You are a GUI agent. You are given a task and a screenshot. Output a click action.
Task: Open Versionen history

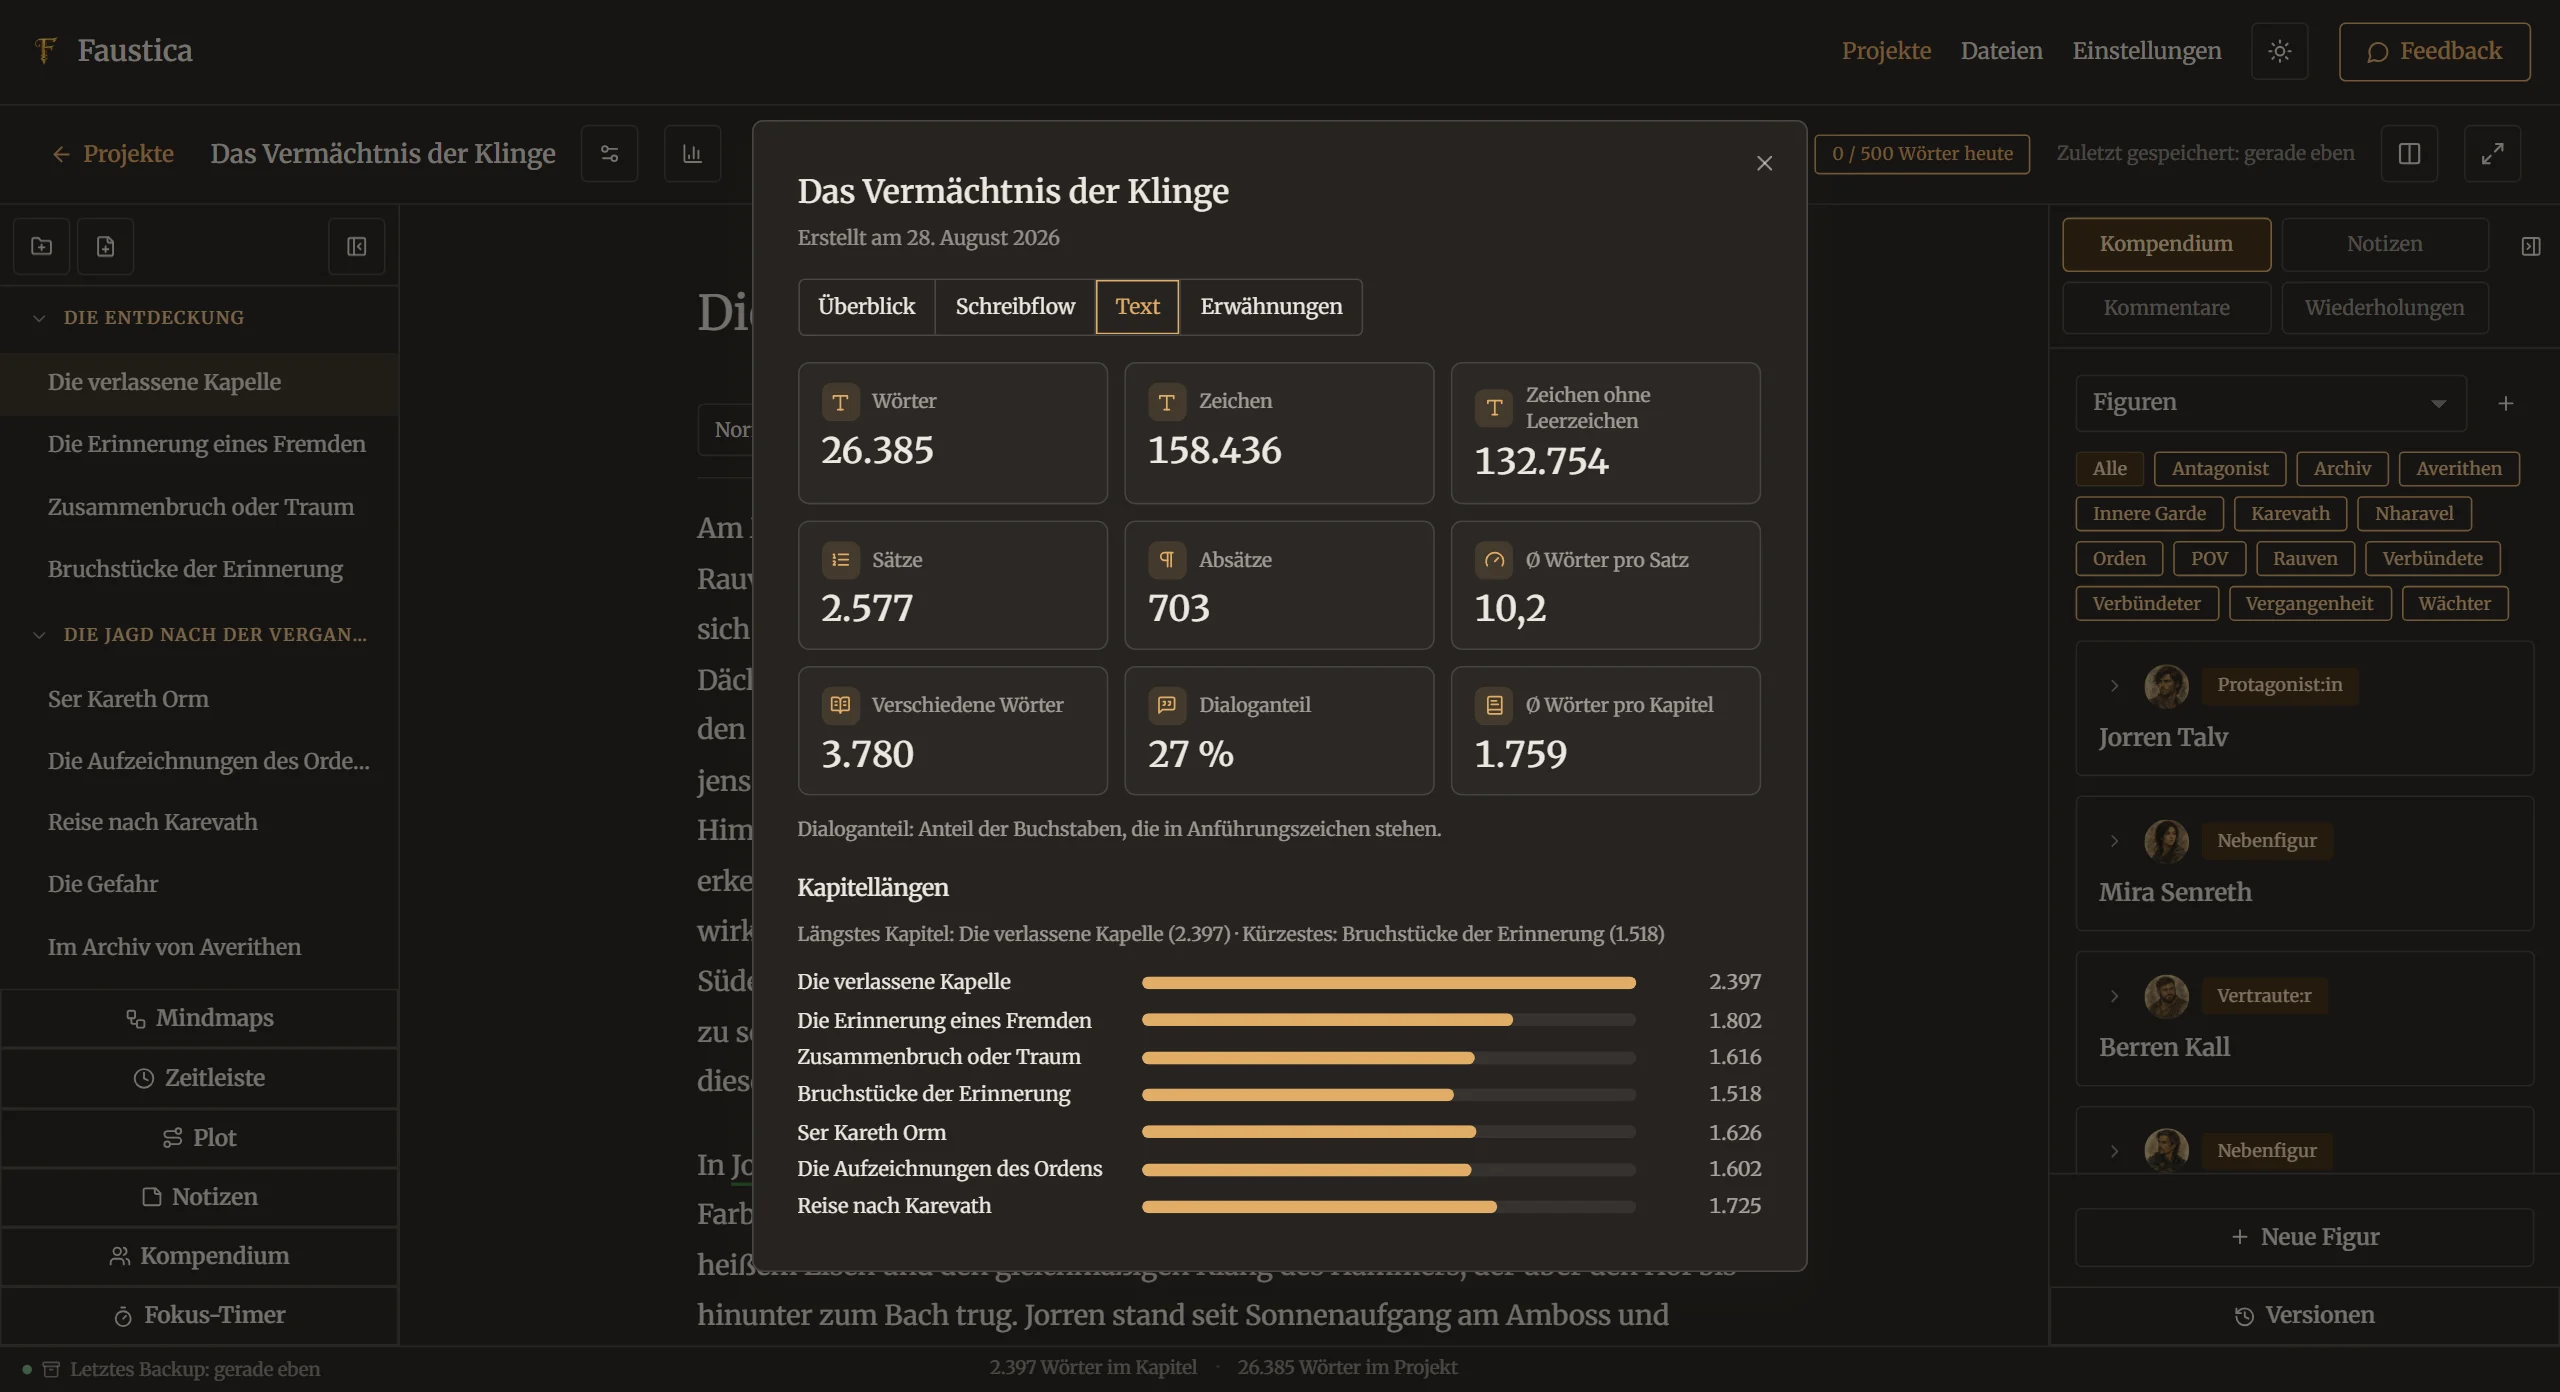[2304, 1316]
